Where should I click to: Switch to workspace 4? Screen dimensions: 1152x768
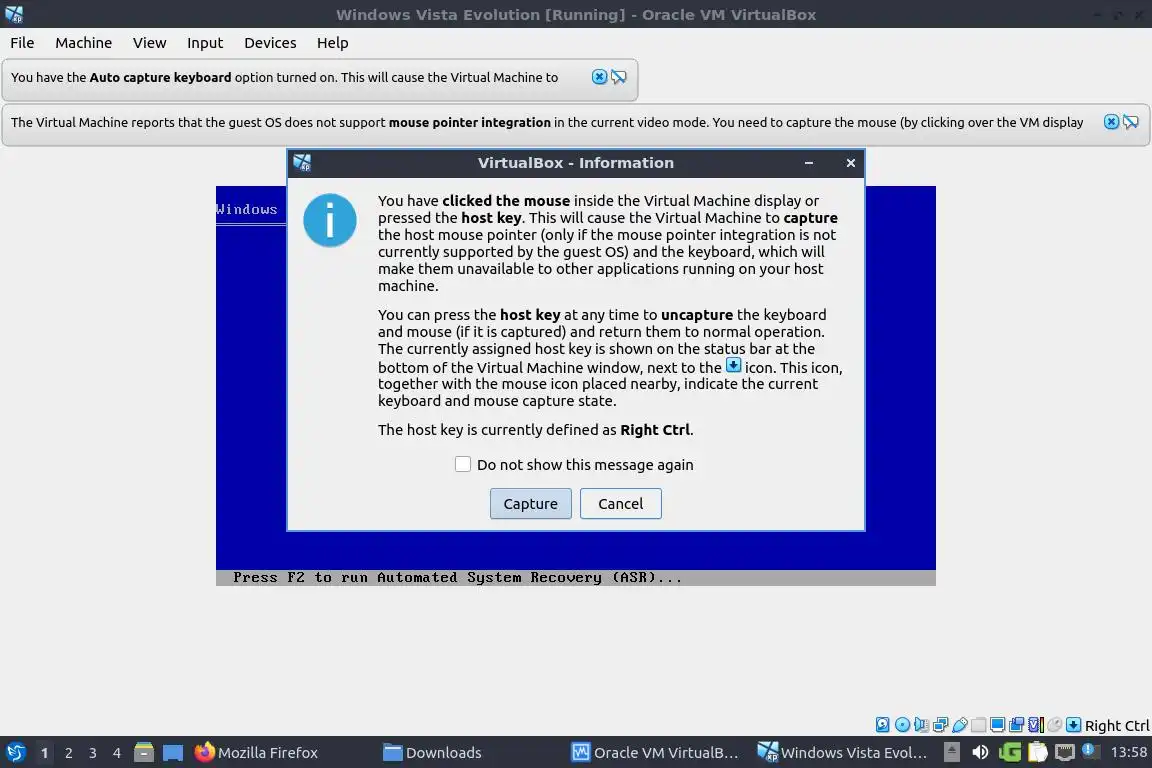coord(117,753)
